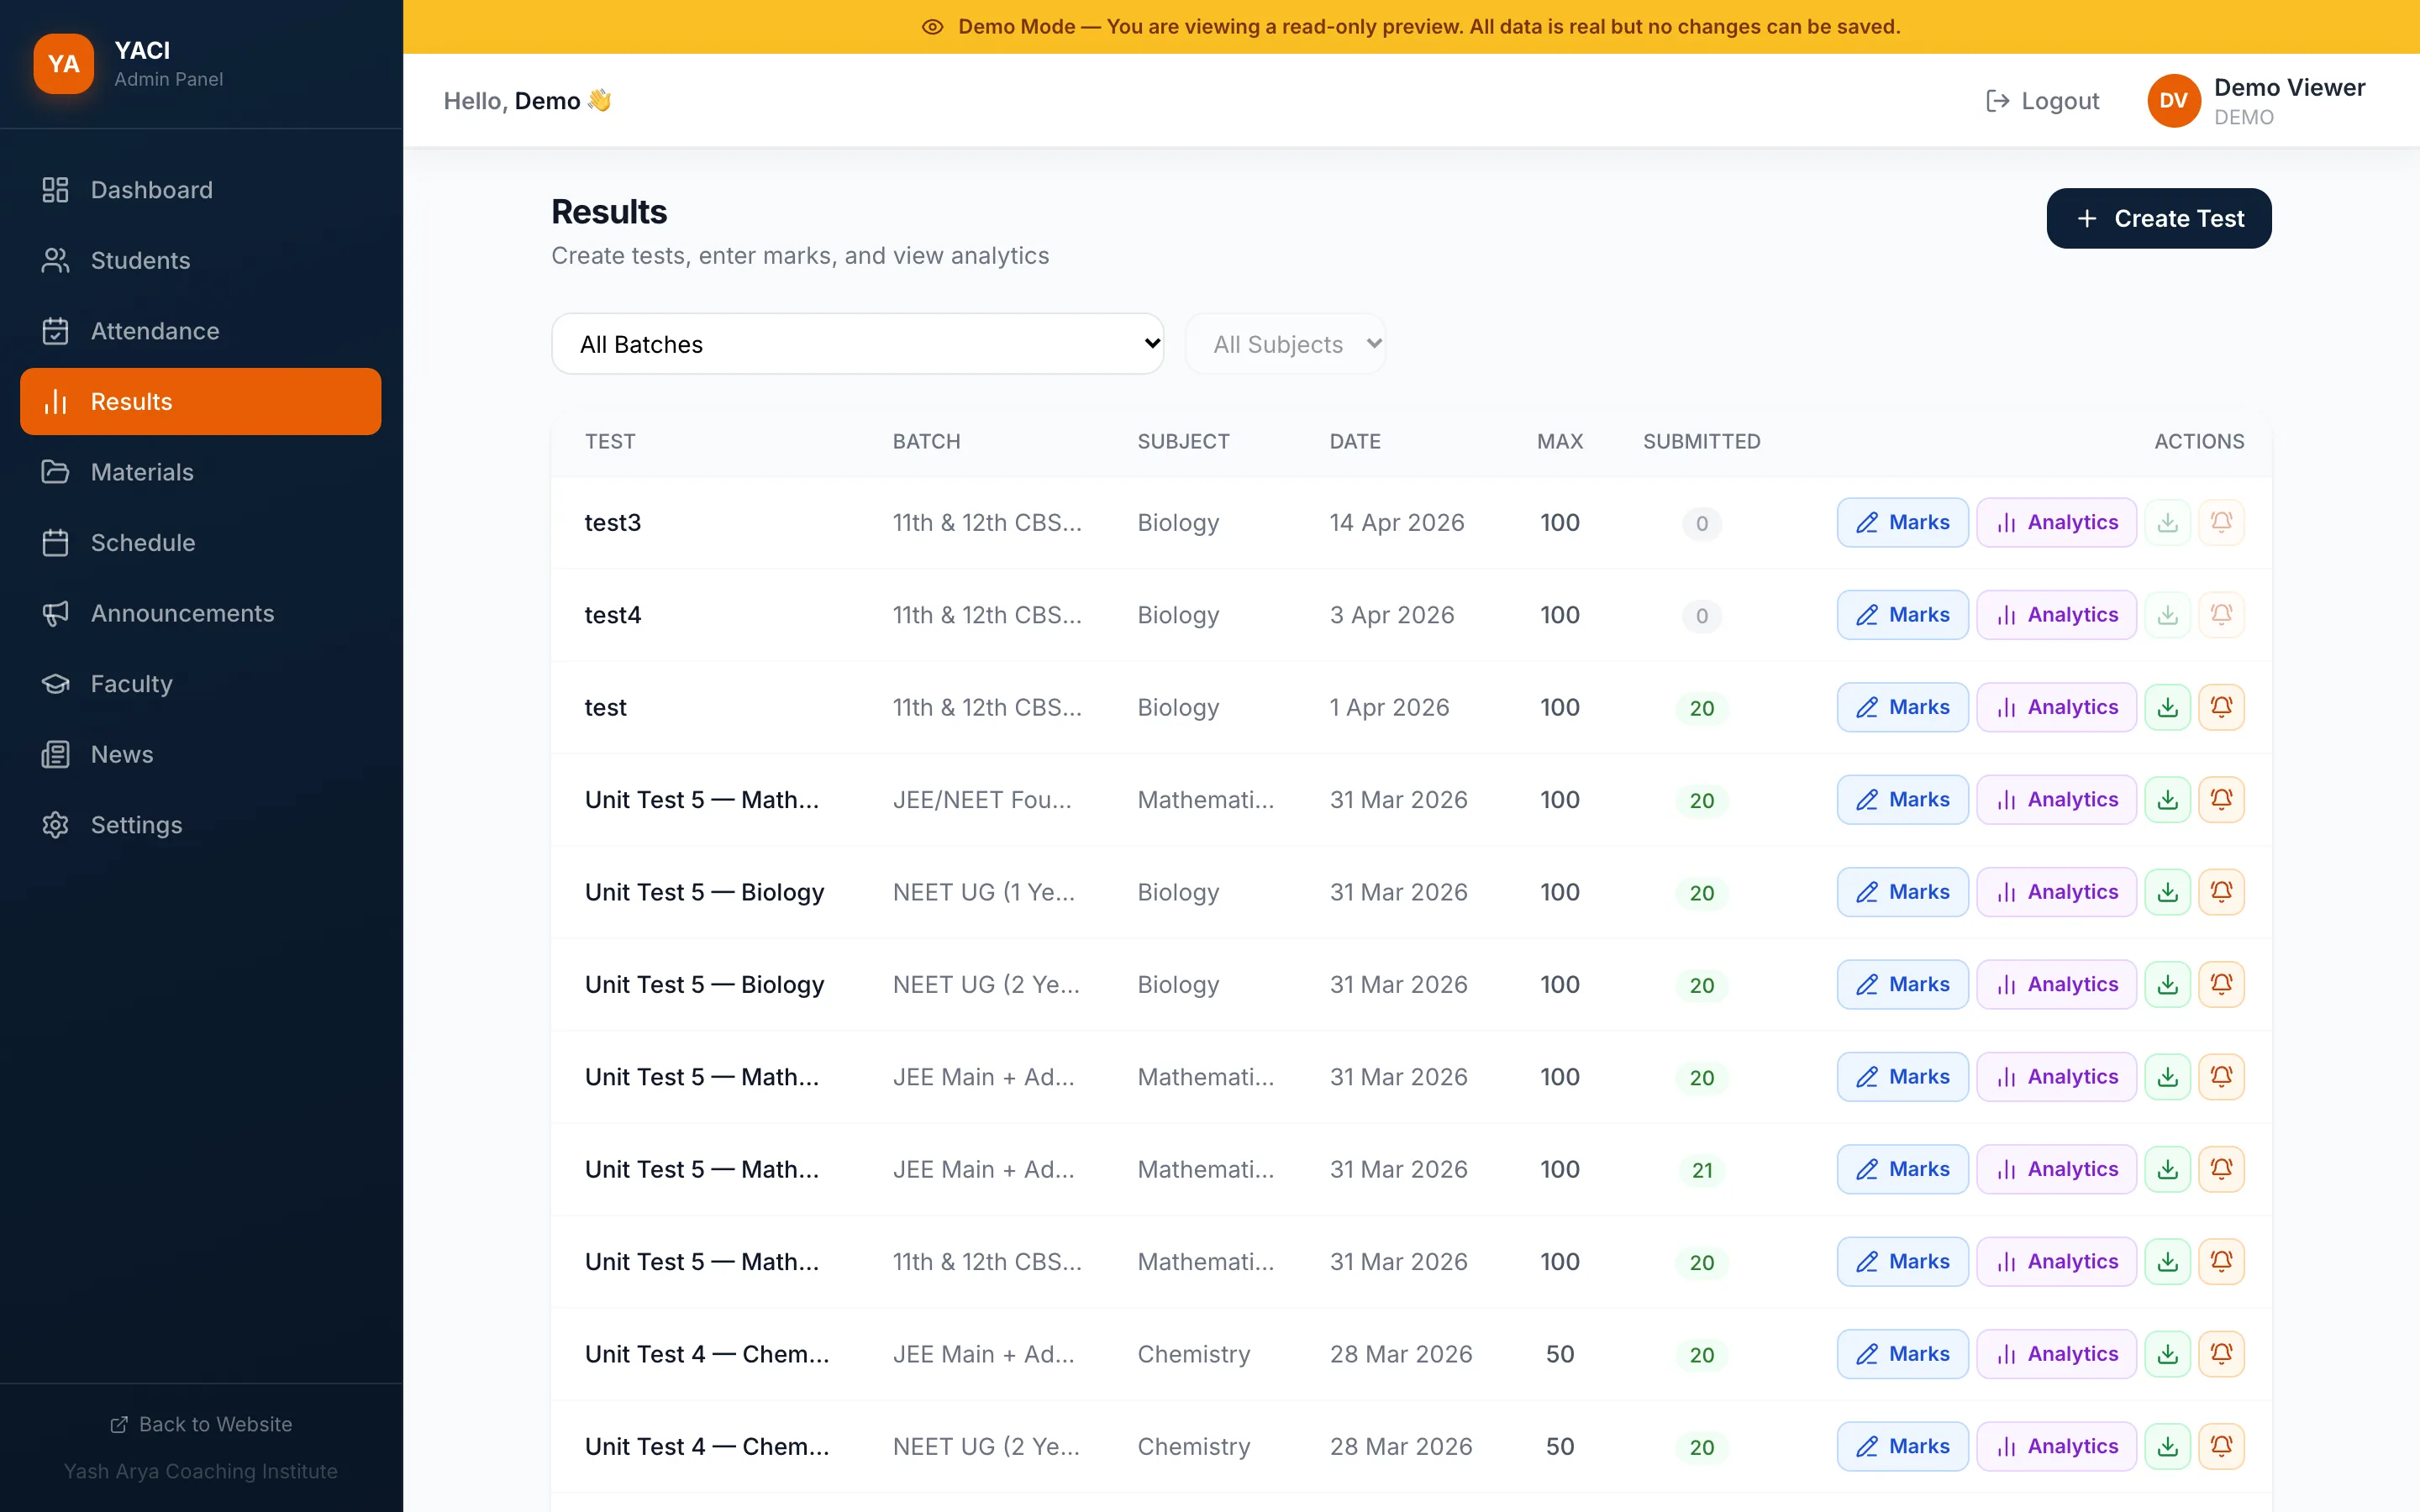Click the Faculty graduation cap icon
The image size is (2420, 1512).
56,684
